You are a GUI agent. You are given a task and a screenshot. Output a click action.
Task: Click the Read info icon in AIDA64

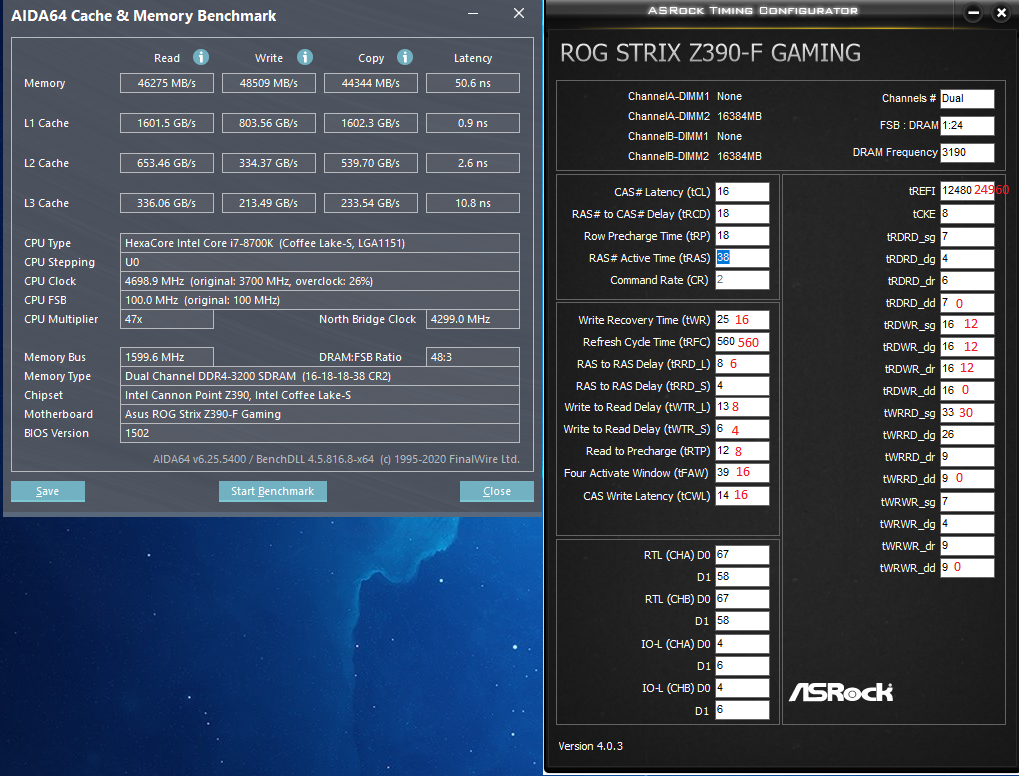tap(201, 57)
